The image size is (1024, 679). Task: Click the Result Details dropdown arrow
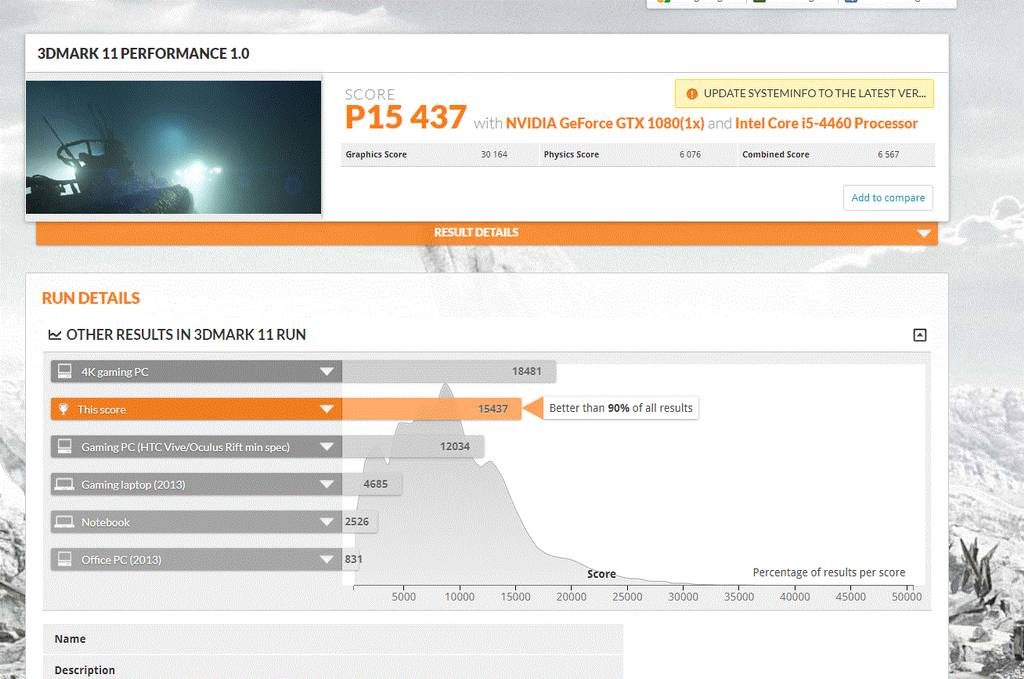click(x=923, y=233)
